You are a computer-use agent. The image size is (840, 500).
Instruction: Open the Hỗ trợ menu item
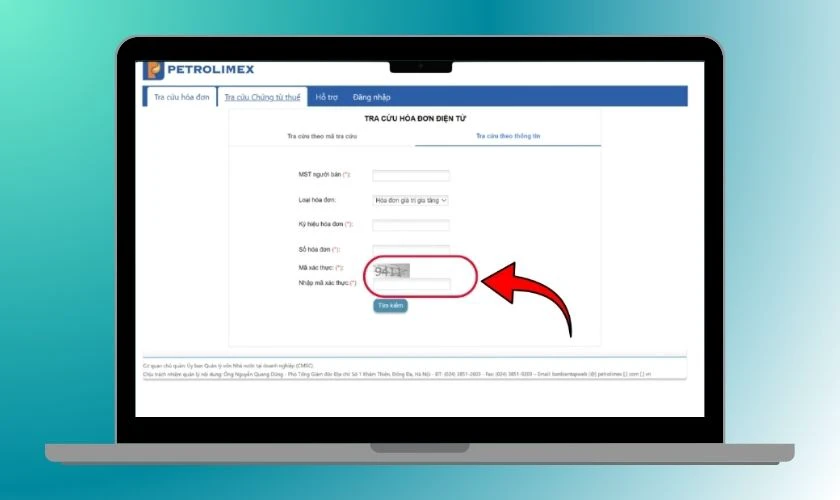pyautogui.click(x=327, y=97)
